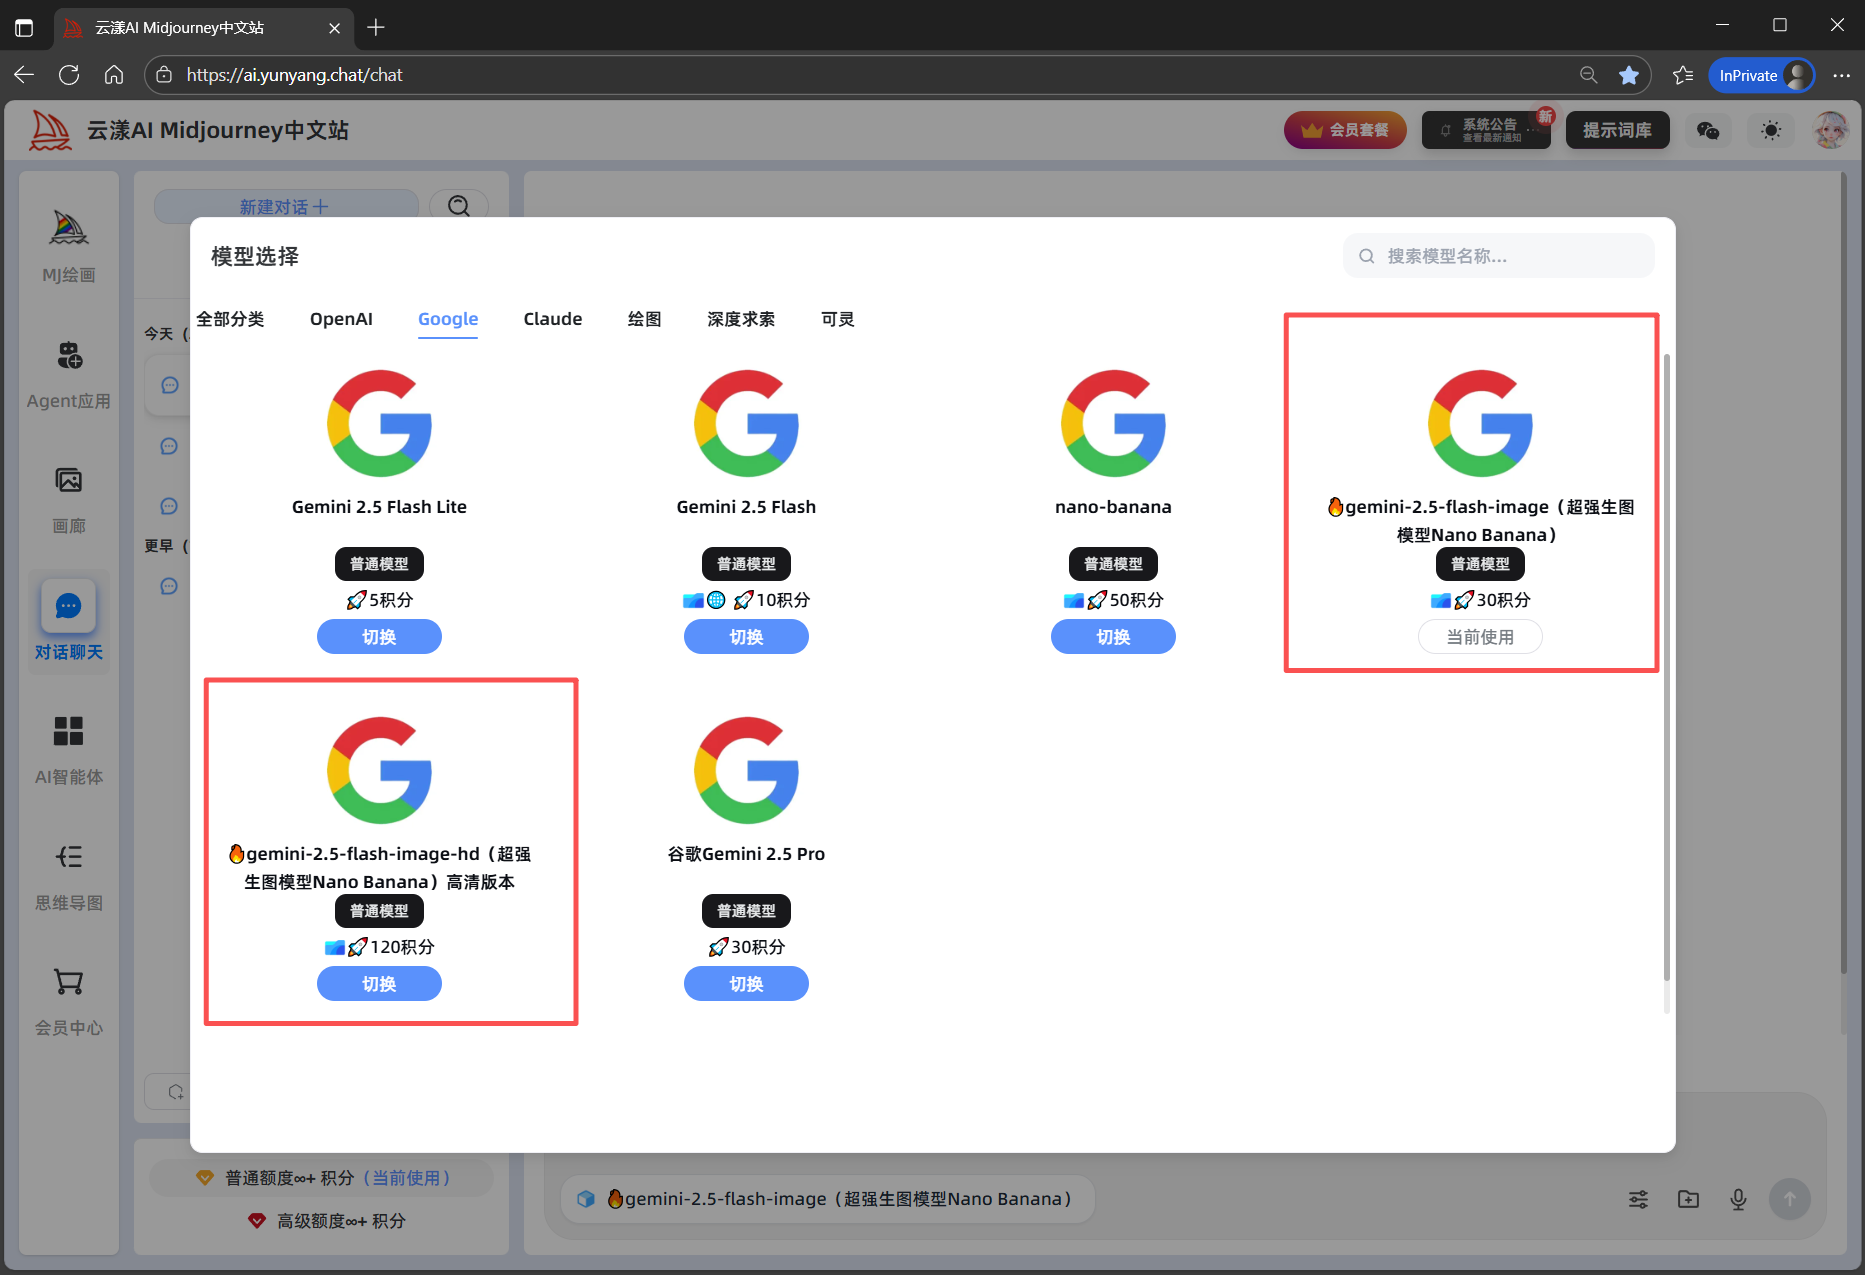Image resolution: width=1865 pixels, height=1275 pixels.
Task: Click the conversation search icon
Action: pos(459,205)
